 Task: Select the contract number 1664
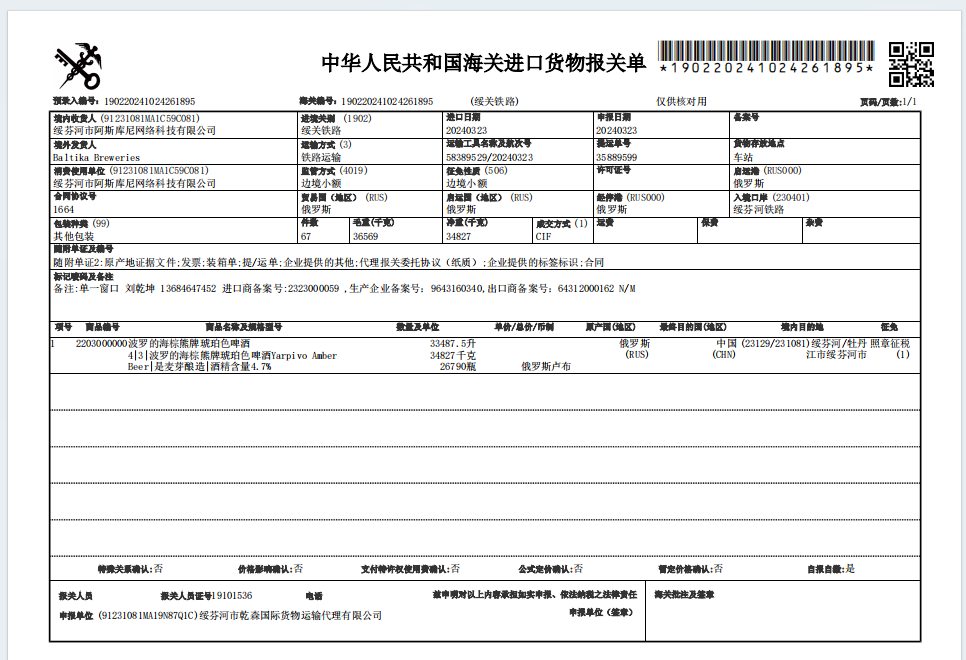[63, 210]
